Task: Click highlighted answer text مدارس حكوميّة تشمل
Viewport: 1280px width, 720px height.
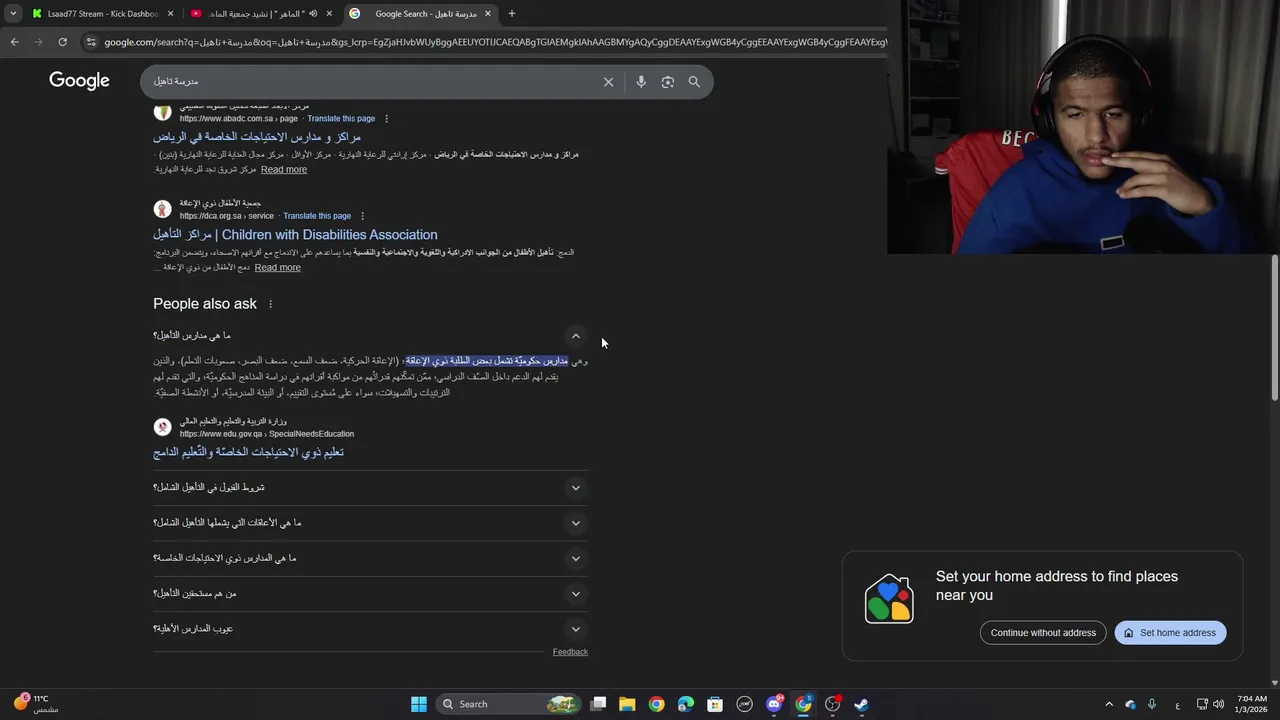Action: (487, 361)
